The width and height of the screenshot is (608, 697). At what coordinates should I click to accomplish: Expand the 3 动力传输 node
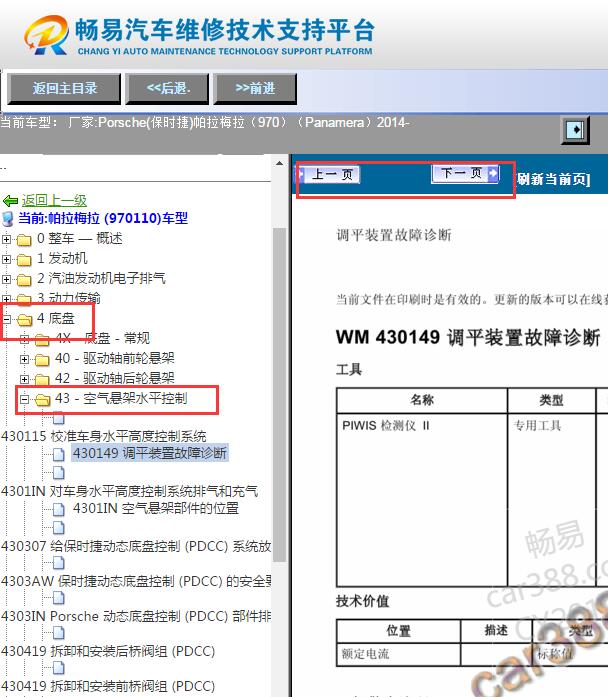[6, 298]
